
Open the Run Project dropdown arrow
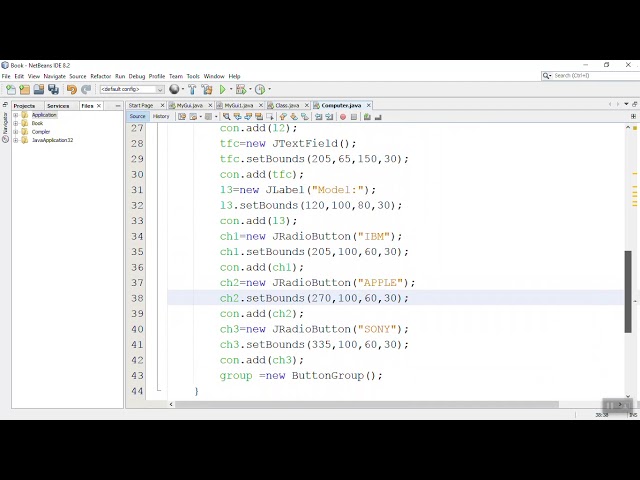click(231, 89)
